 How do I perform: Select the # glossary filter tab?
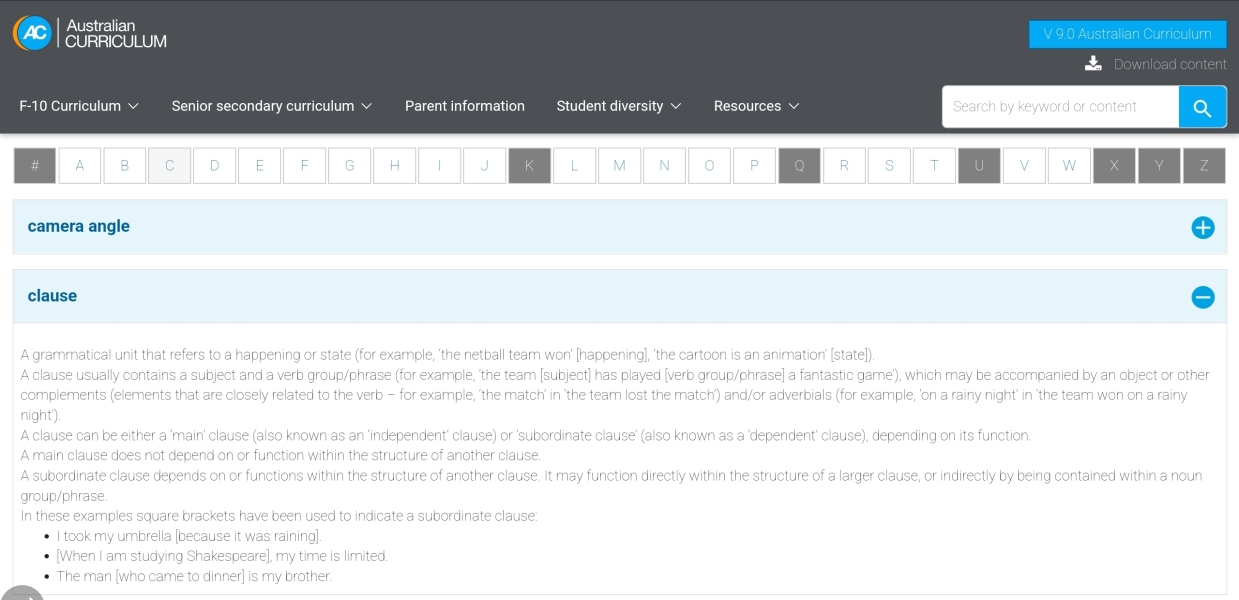pos(35,166)
